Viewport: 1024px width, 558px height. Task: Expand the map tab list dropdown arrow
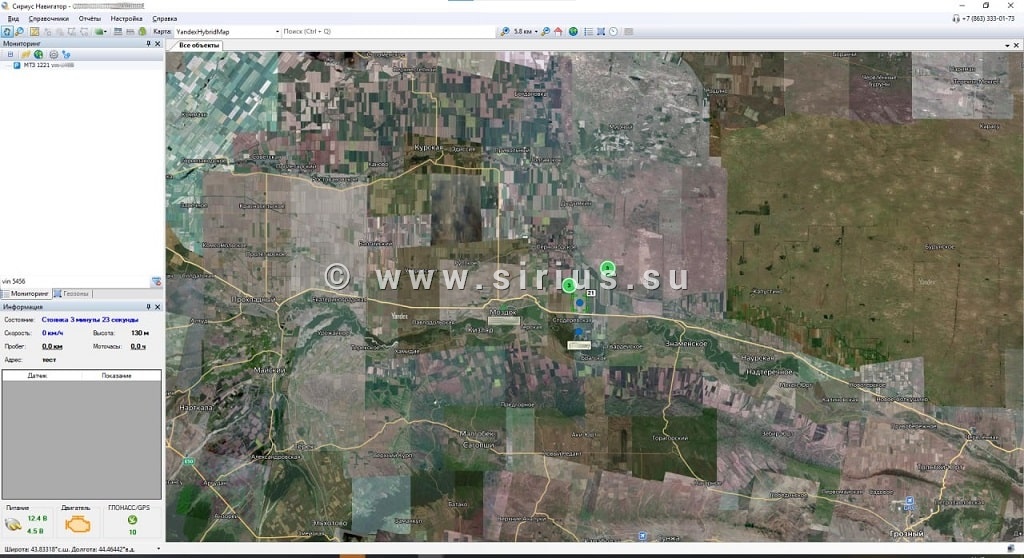(x=1007, y=45)
